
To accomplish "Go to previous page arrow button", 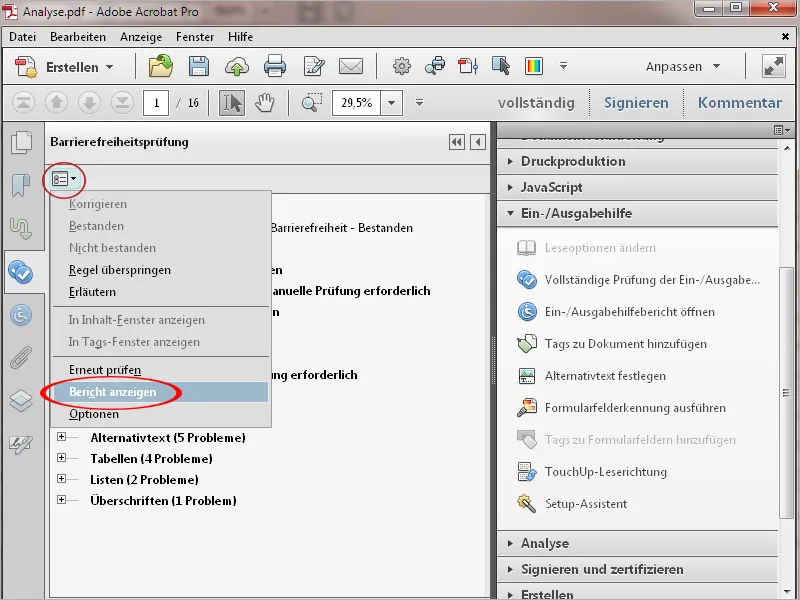I will click(x=56, y=103).
